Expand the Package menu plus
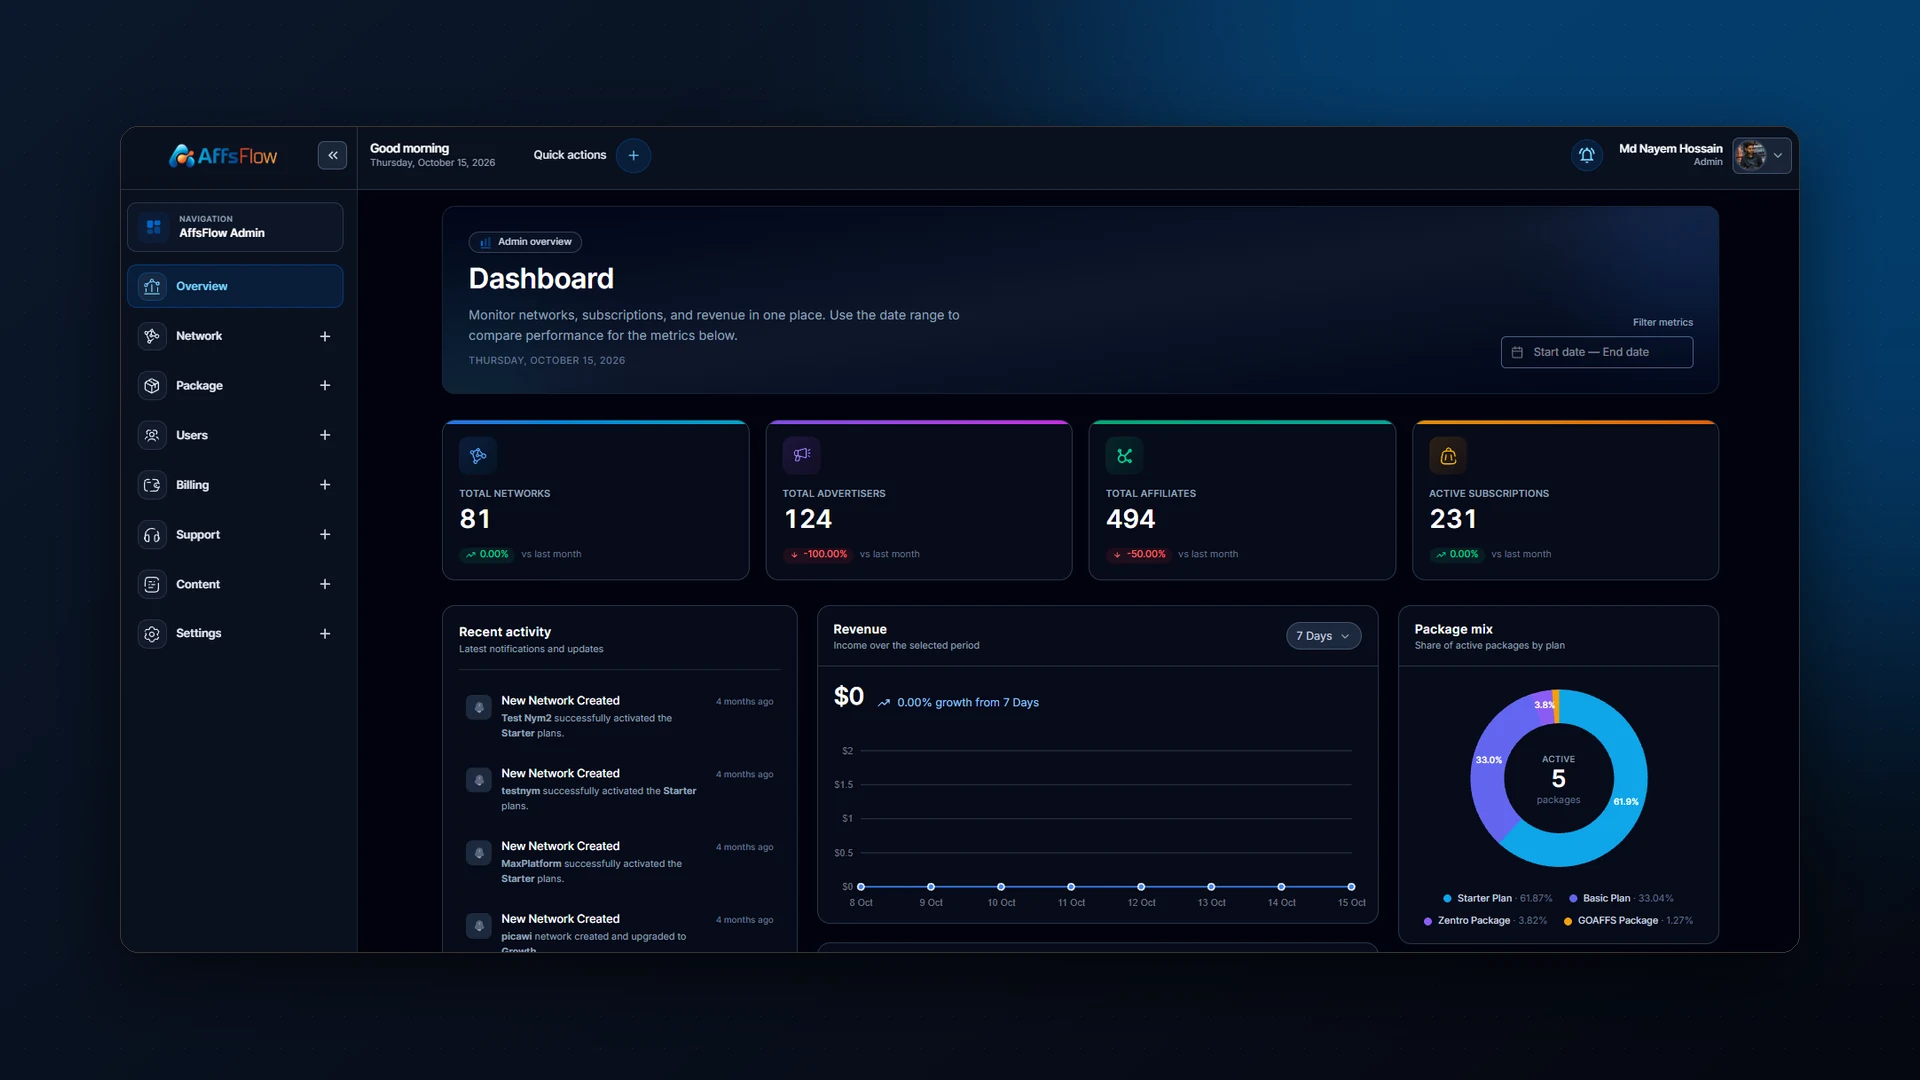1920x1080 pixels. coord(325,385)
